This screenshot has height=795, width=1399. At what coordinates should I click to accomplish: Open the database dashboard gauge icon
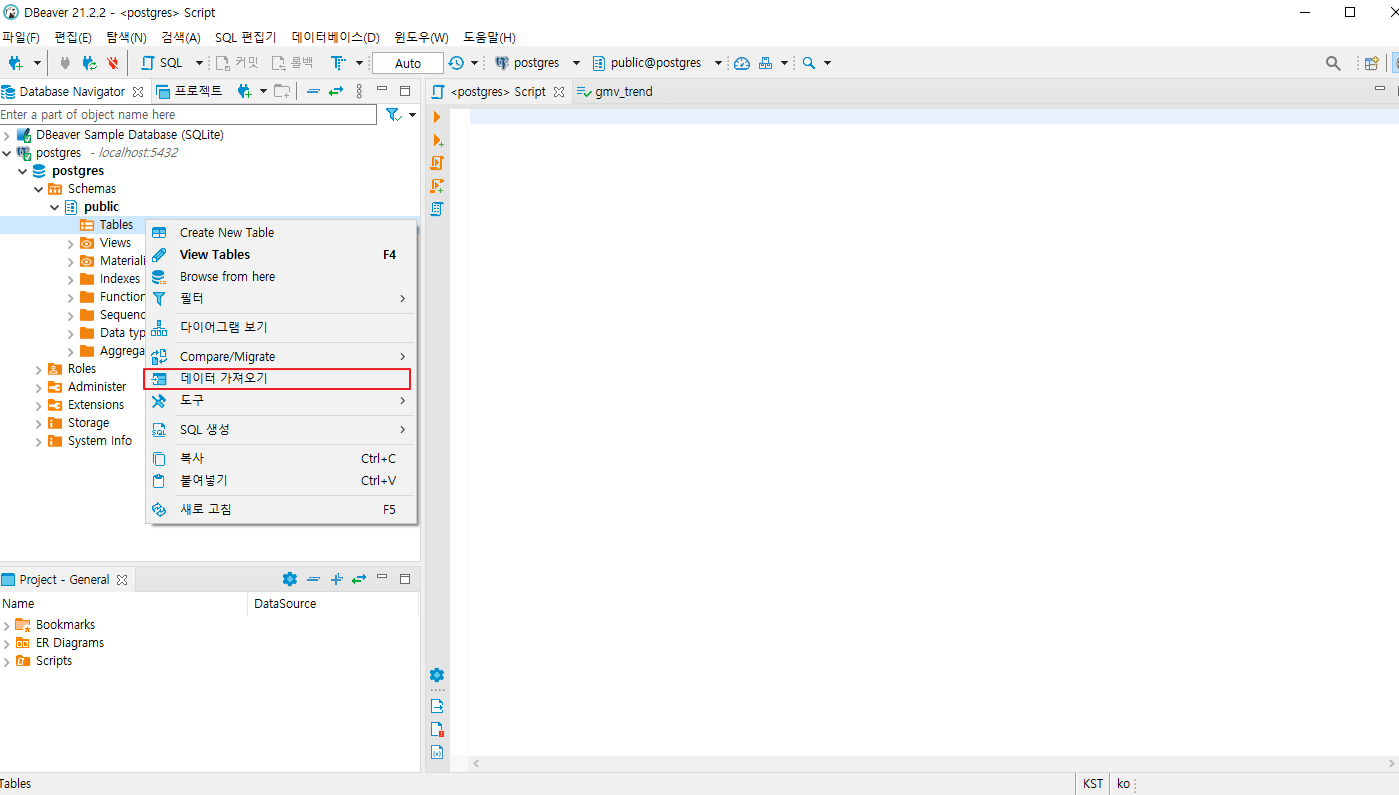(742, 63)
